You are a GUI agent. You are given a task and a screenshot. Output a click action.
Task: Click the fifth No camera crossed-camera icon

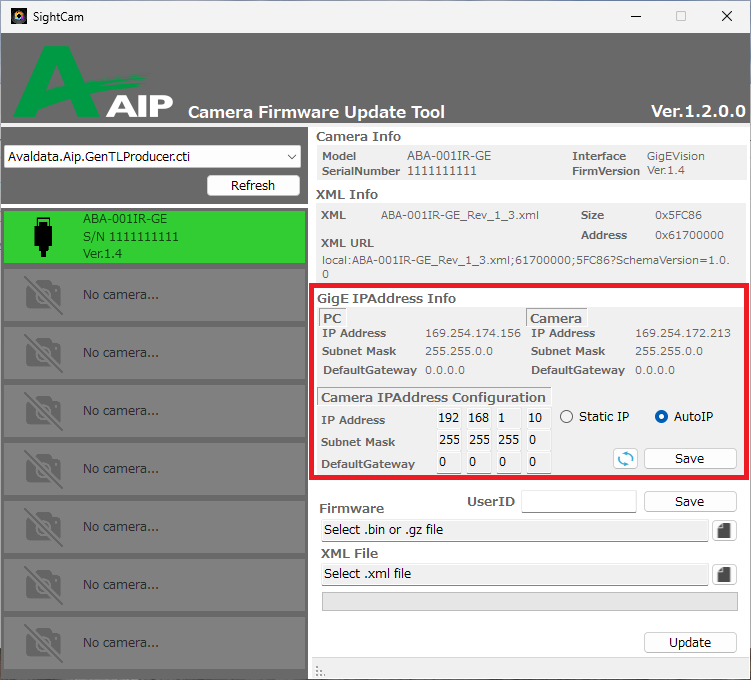43,527
